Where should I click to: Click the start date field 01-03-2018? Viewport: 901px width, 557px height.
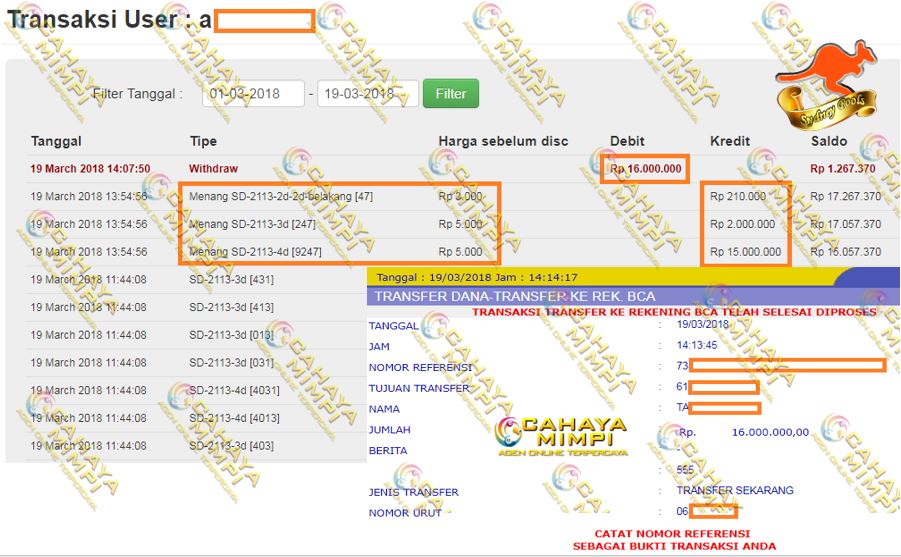[253, 94]
